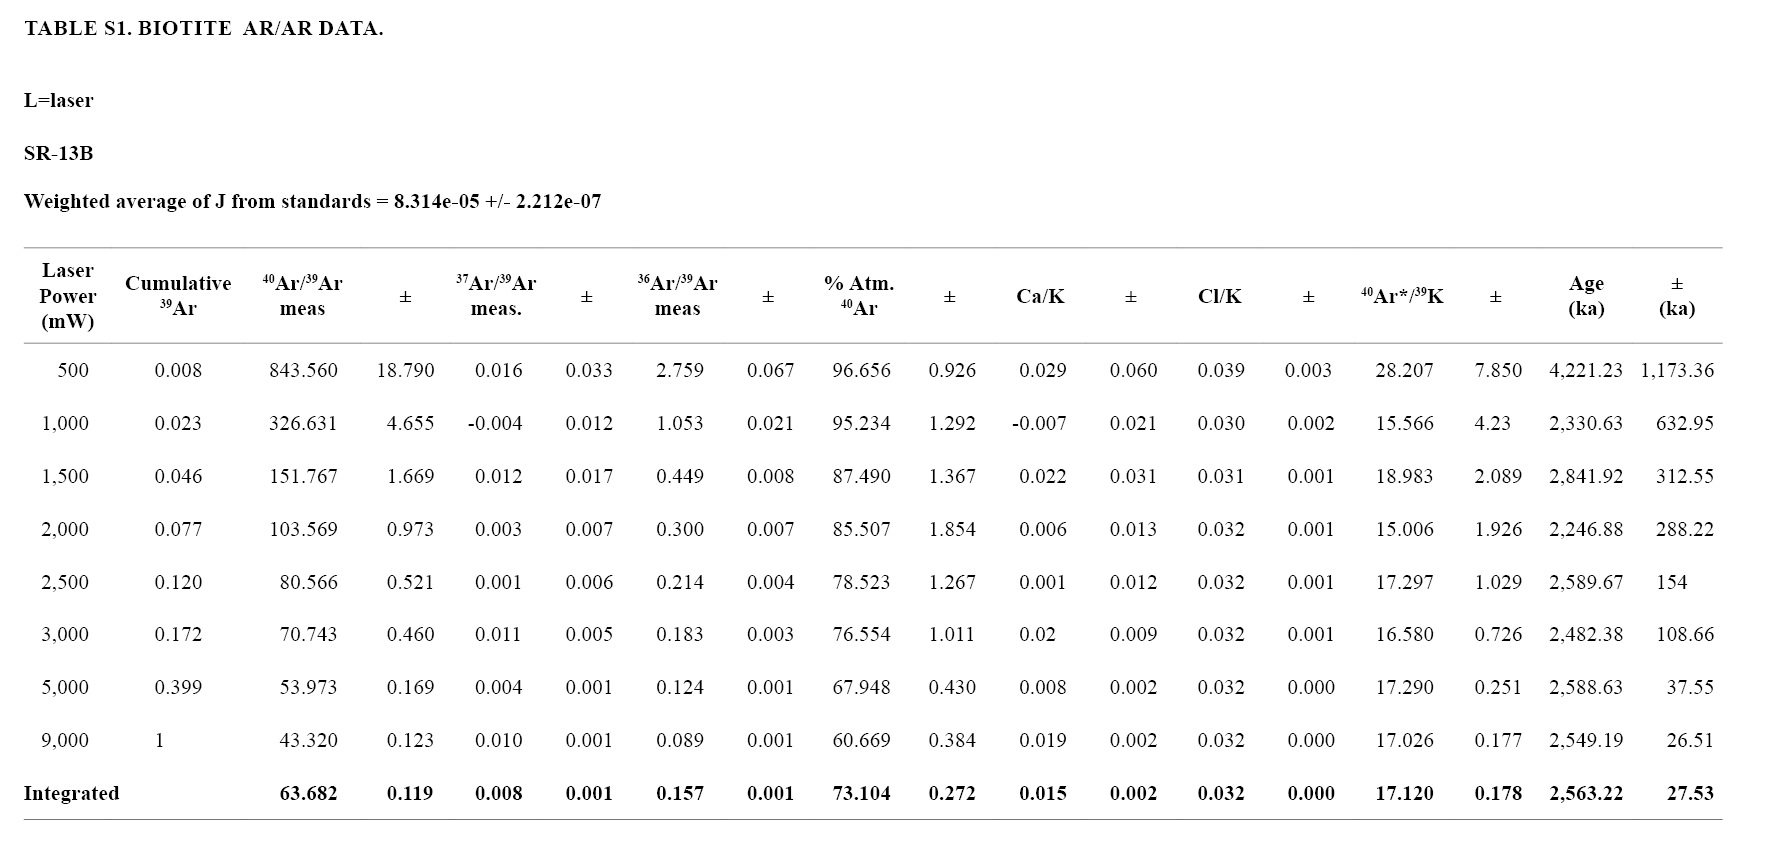Click the negative Ca/K value -0.007
Image resolution: width=1767 pixels, height=843 pixels.
[x=1039, y=424]
